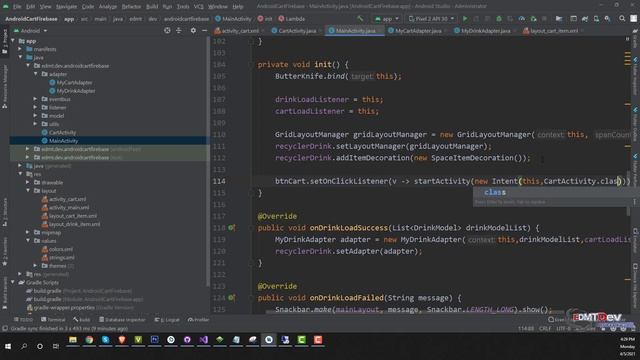Open the Database Inspector tool window
This screenshot has width=640, height=360.
click(122, 320)
